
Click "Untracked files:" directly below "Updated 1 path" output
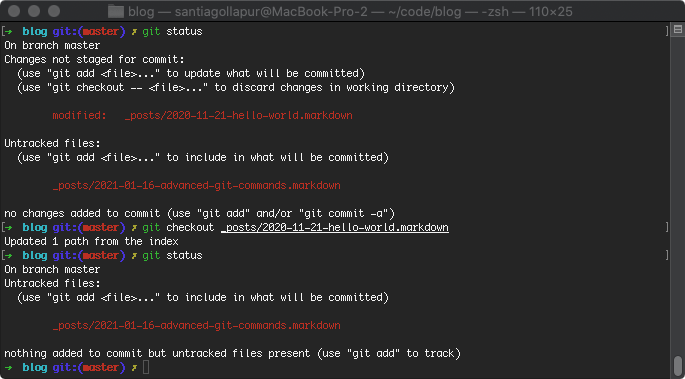click(x=52, y=283)
